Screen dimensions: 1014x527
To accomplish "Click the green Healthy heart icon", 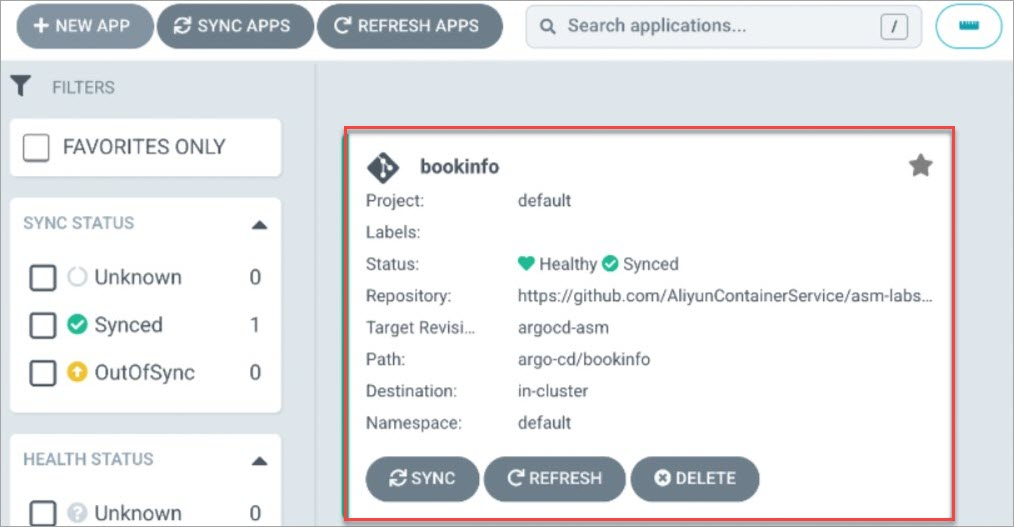I will pos(526,263).
